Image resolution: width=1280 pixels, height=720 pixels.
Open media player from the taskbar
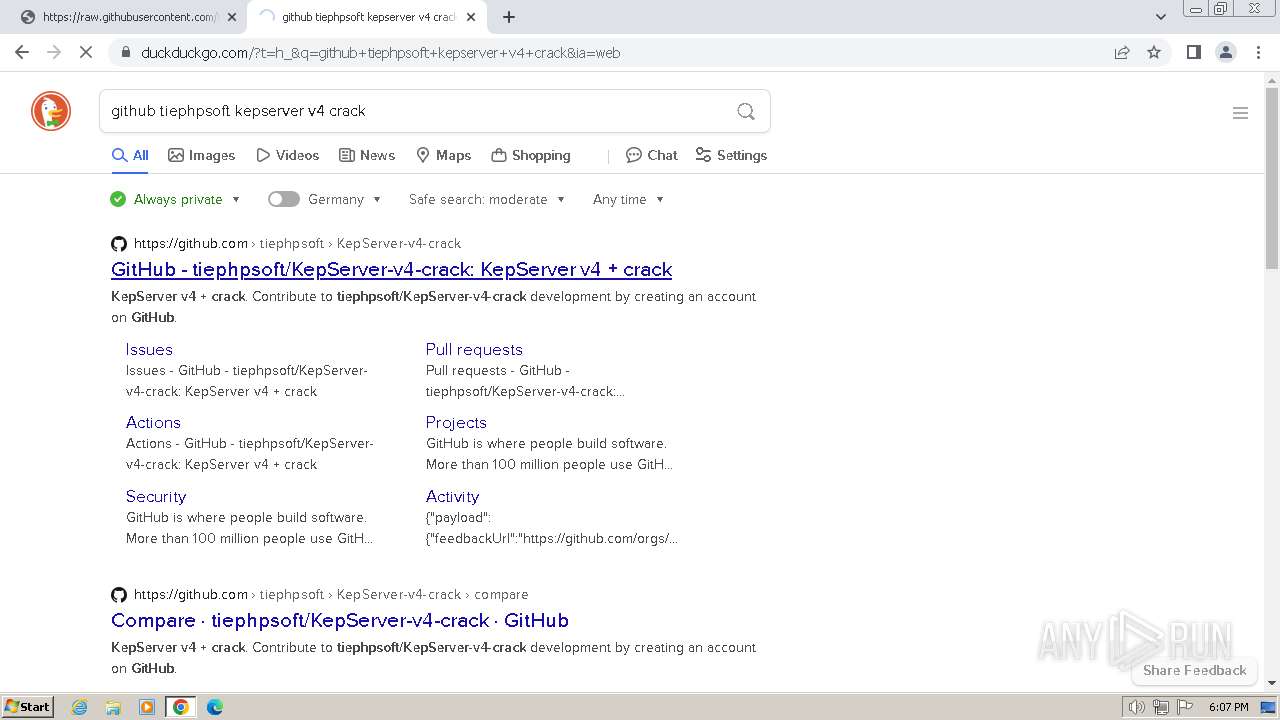147,707
